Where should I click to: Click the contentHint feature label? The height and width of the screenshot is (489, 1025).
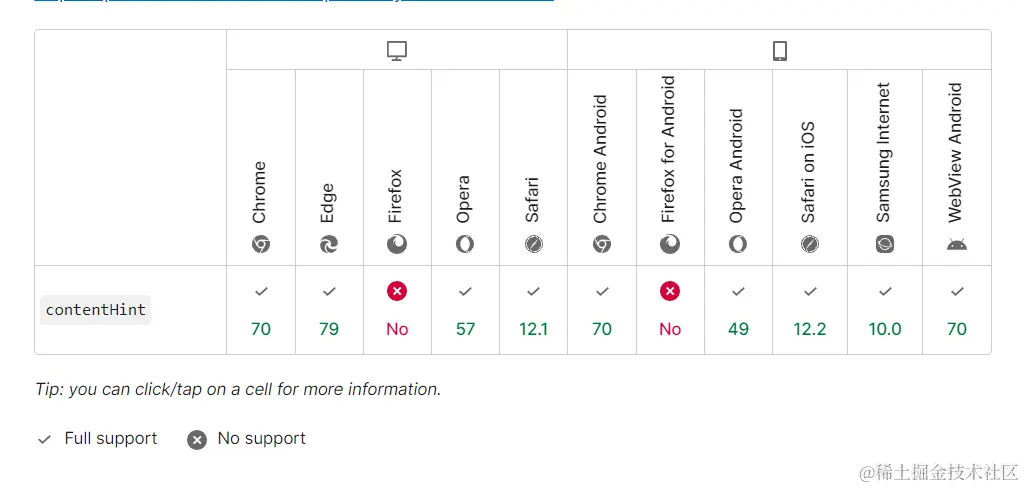pos(95,310)
